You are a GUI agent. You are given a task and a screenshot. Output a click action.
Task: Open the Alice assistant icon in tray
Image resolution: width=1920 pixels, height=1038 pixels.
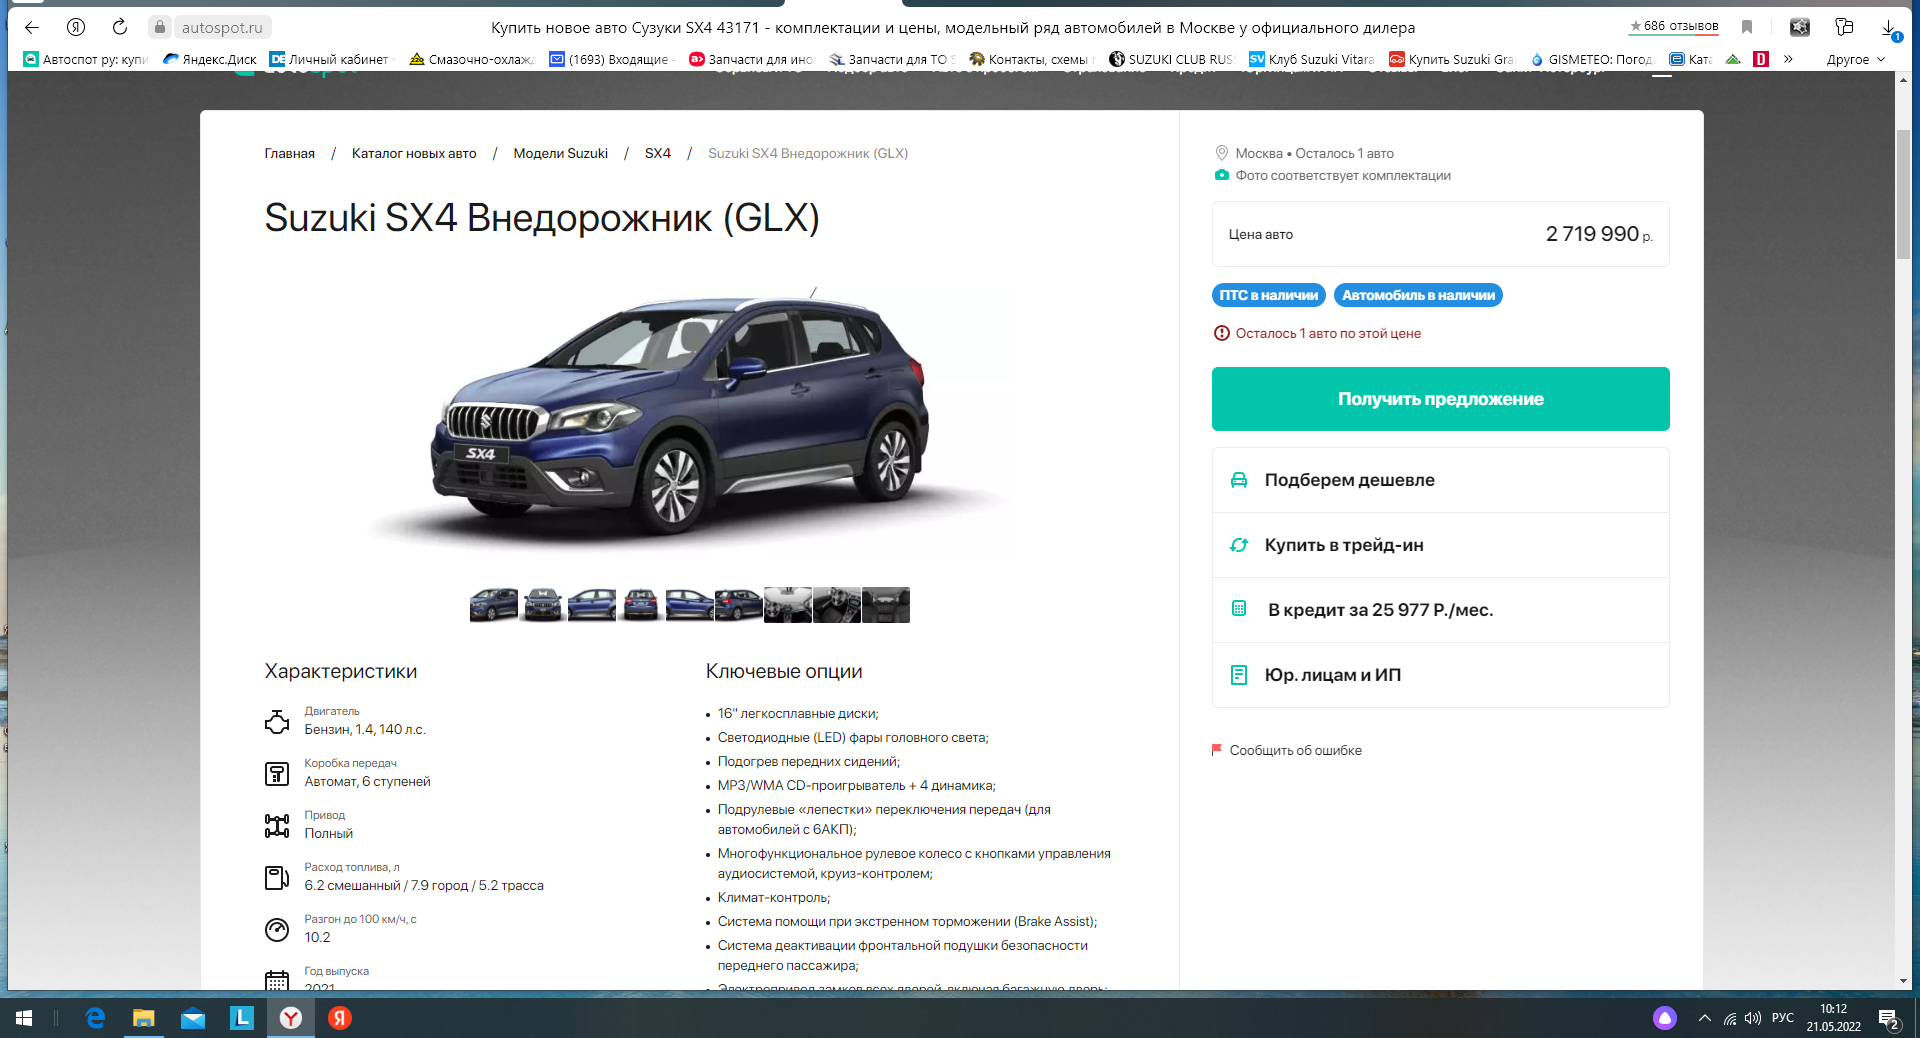(x=1664, y=1018)
